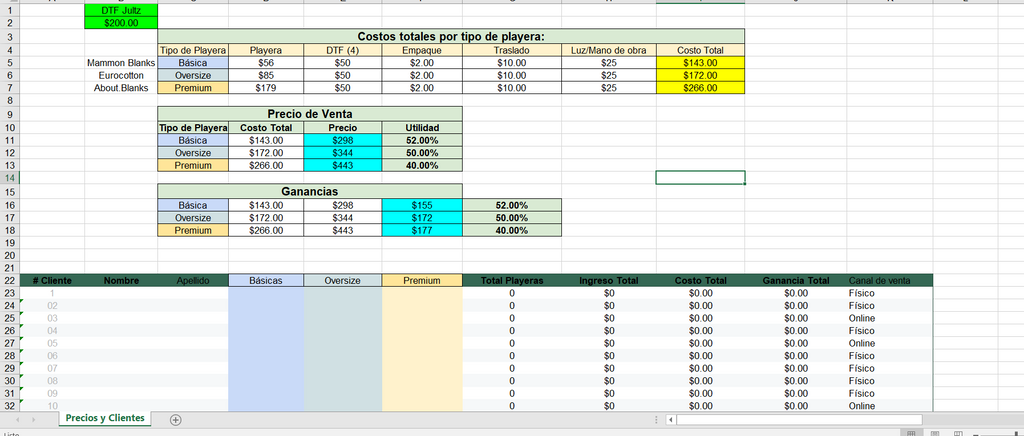This screenshot has height=436, width=1024.
Task: Select 'Online' sales channel for client 03
Action: click(x=889, y=319)
